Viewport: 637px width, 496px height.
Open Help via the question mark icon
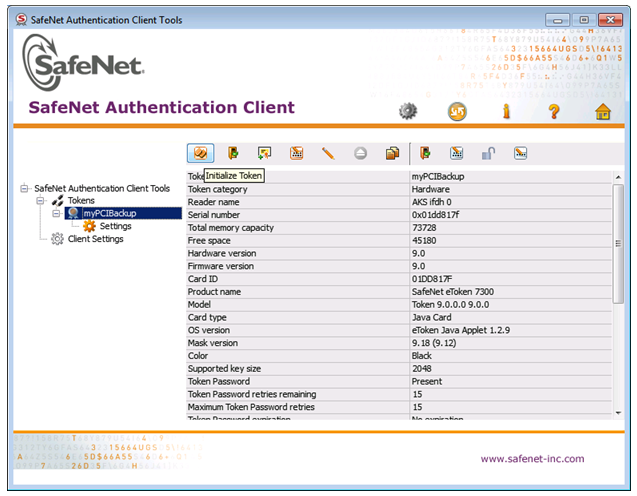[x=553, y=111]
